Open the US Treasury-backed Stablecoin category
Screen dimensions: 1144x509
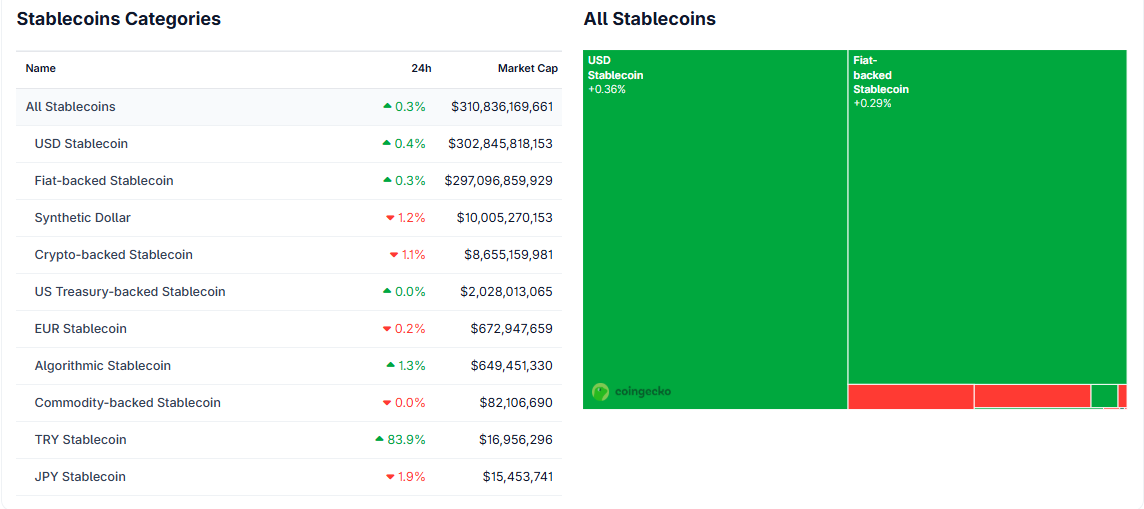pos(130,292)
